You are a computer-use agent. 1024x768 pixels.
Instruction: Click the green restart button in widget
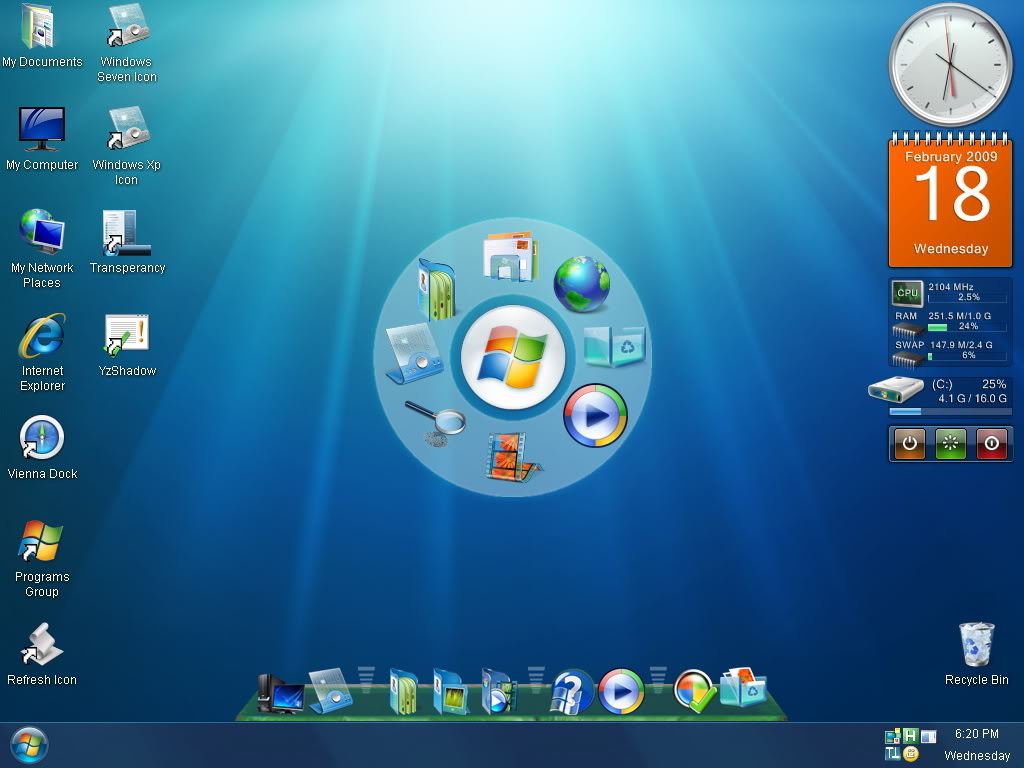tap(950, 443)
